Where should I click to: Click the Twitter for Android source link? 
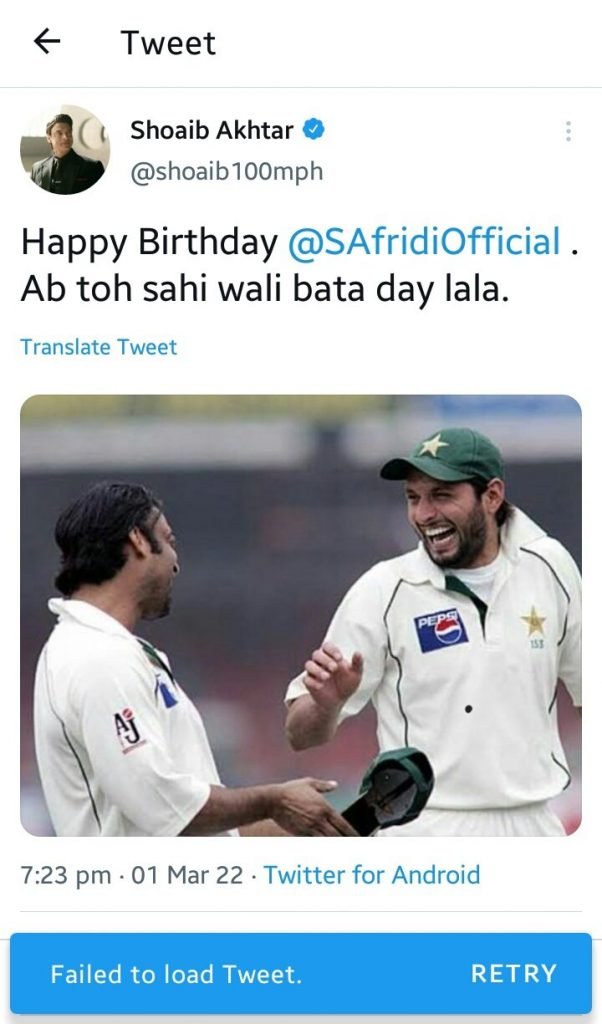coord(372,874)
